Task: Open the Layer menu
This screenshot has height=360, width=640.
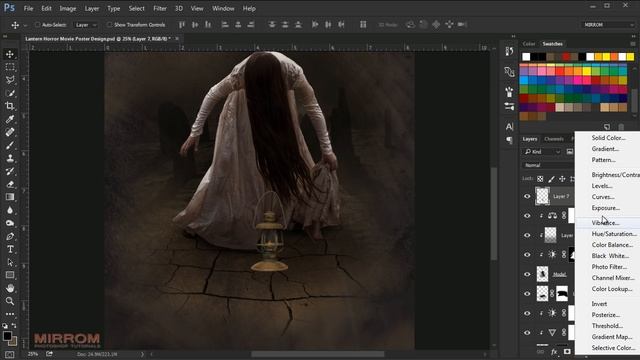Action: point(91,8)
